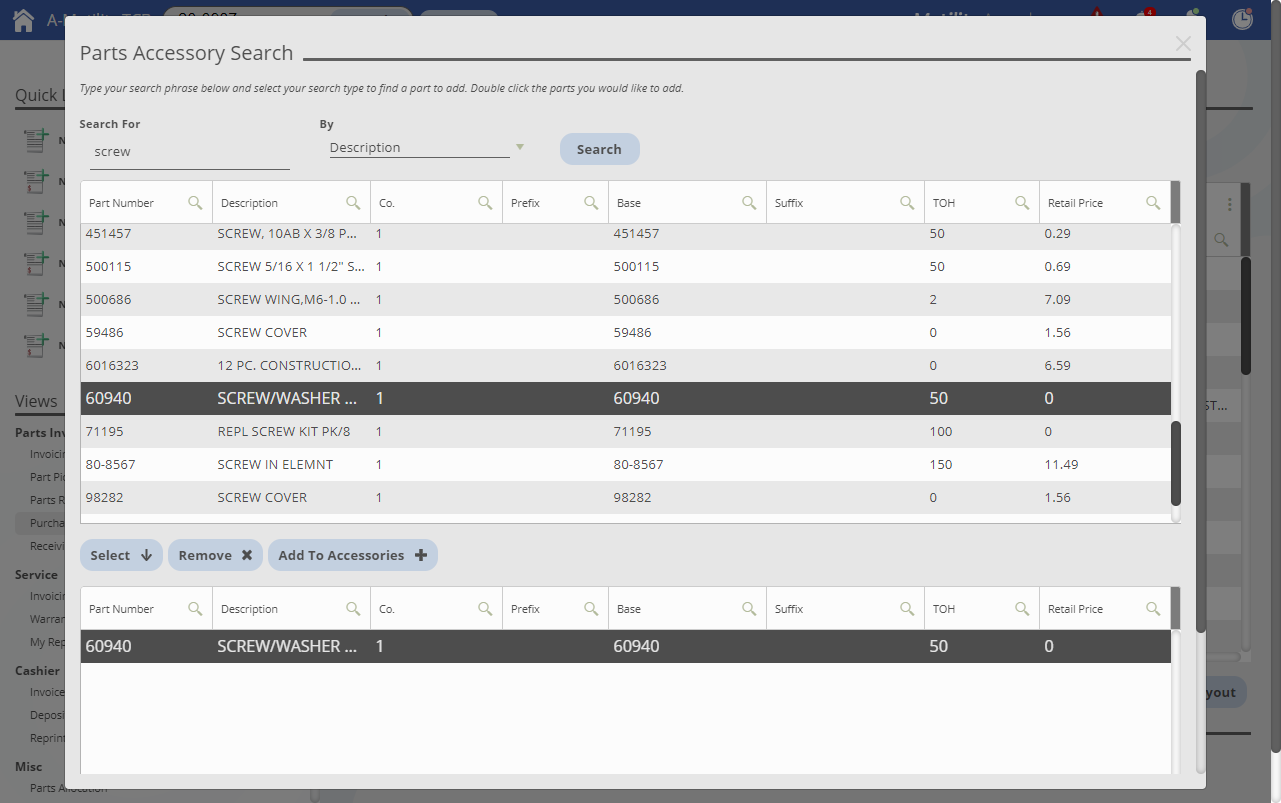The image size is (1281, 803).
Task: Click the dialog's vertical scrollbar
Action: tap(1201, 350)
